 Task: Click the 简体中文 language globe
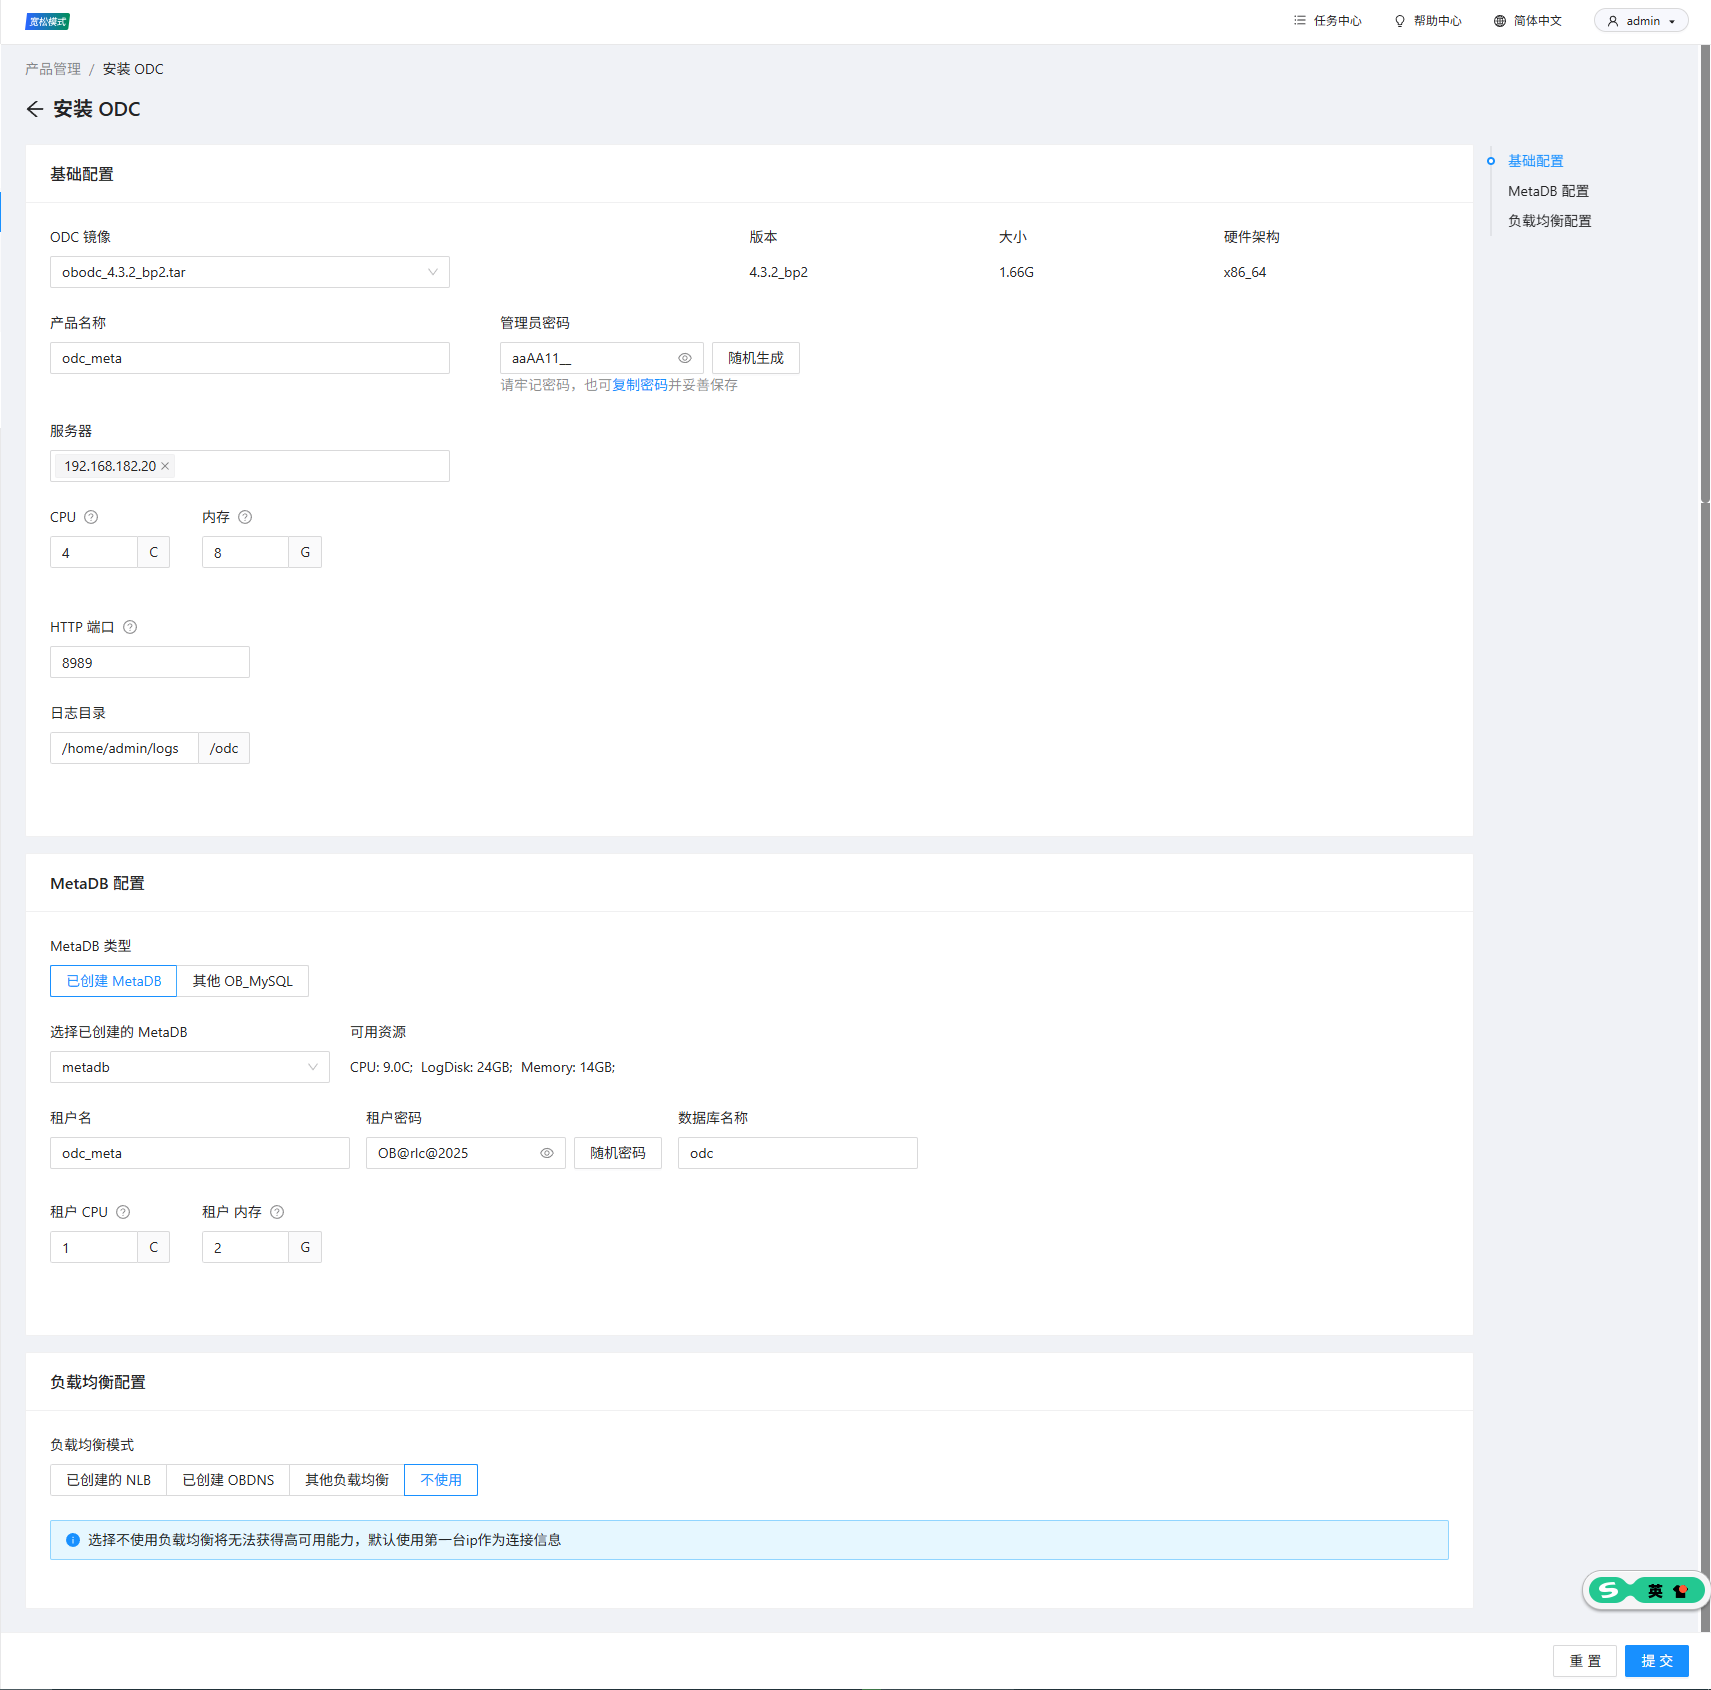point(1500,21)
